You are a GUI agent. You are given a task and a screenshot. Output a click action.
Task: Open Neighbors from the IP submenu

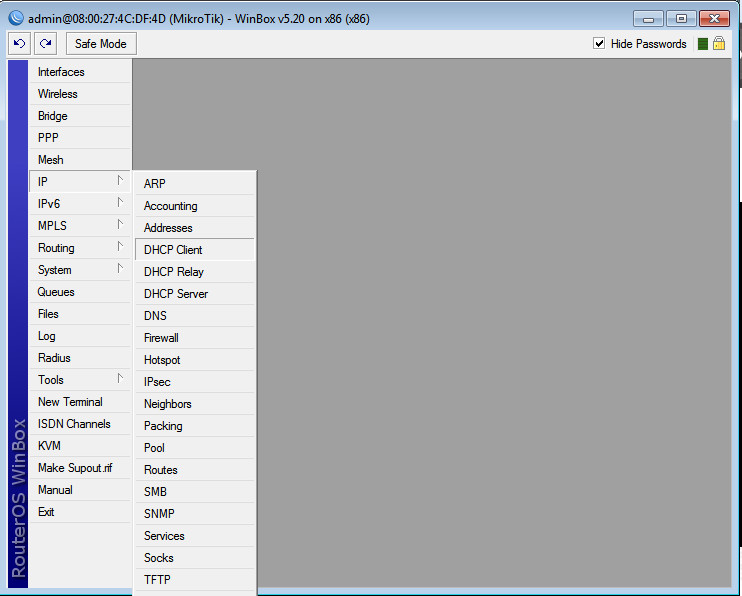coord(195,404)
